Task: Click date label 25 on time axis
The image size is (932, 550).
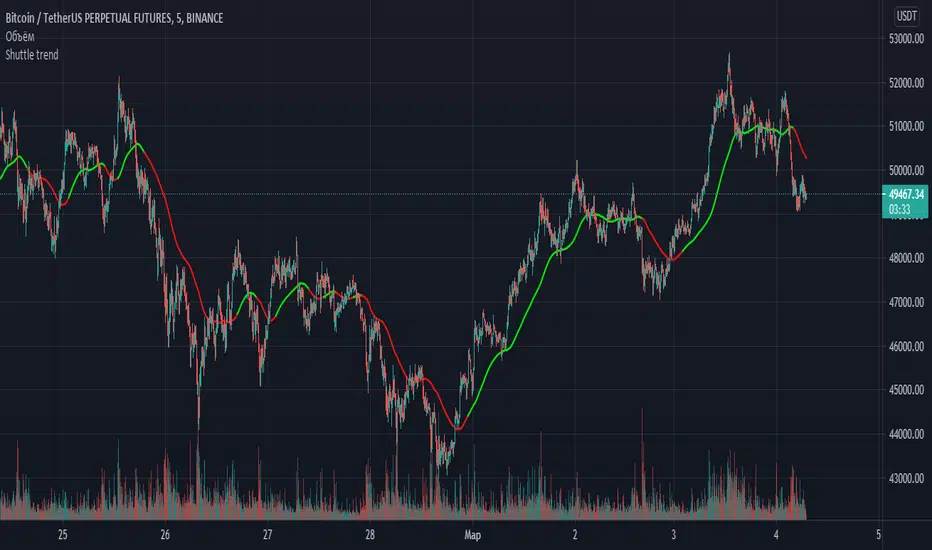Action: (x=62, y=535)
